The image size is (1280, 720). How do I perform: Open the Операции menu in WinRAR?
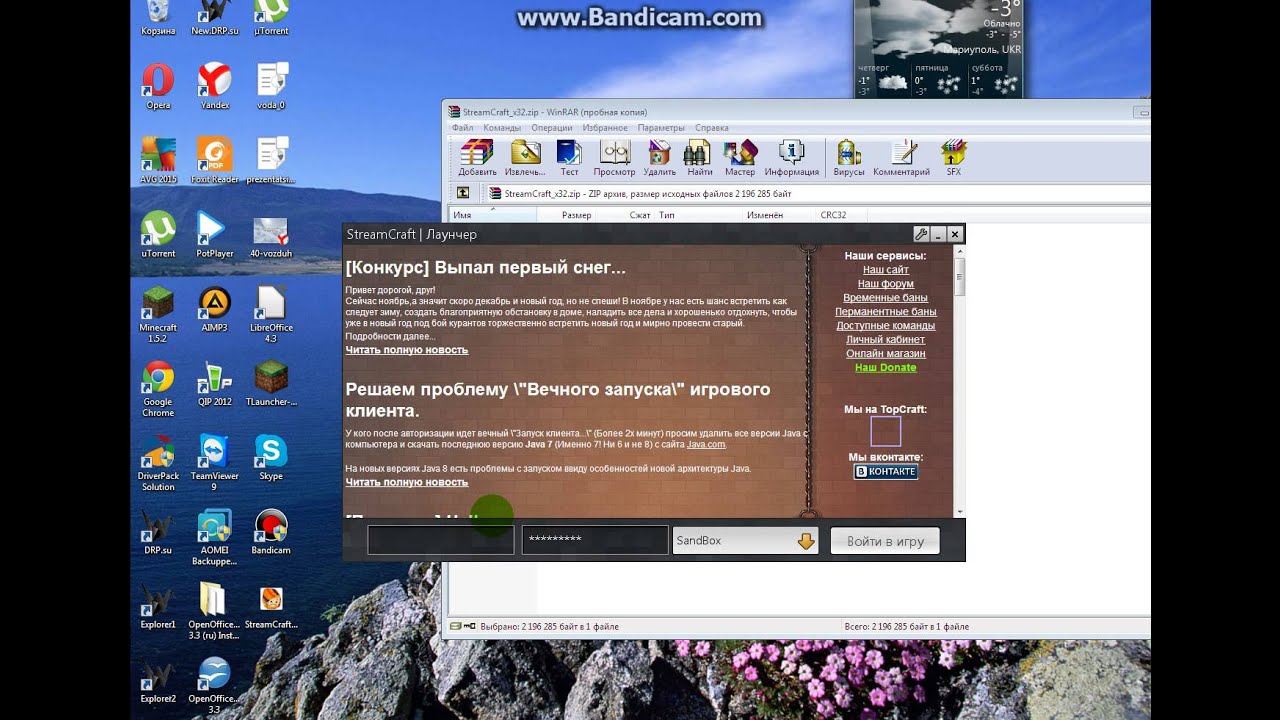pyautogui.click(x=552, y=128)
